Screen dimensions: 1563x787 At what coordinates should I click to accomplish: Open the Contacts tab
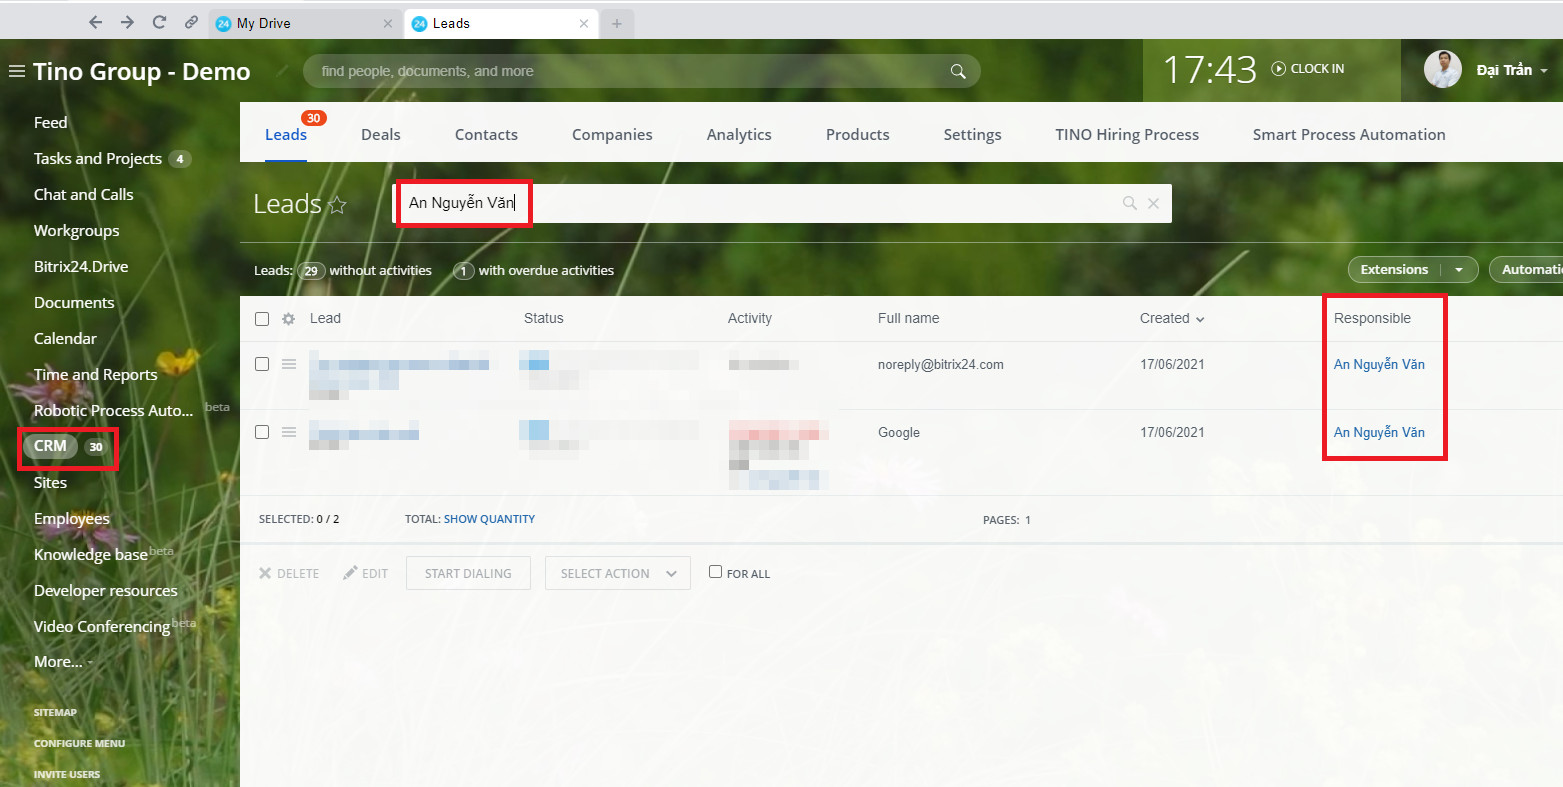[x=486, y=135]
